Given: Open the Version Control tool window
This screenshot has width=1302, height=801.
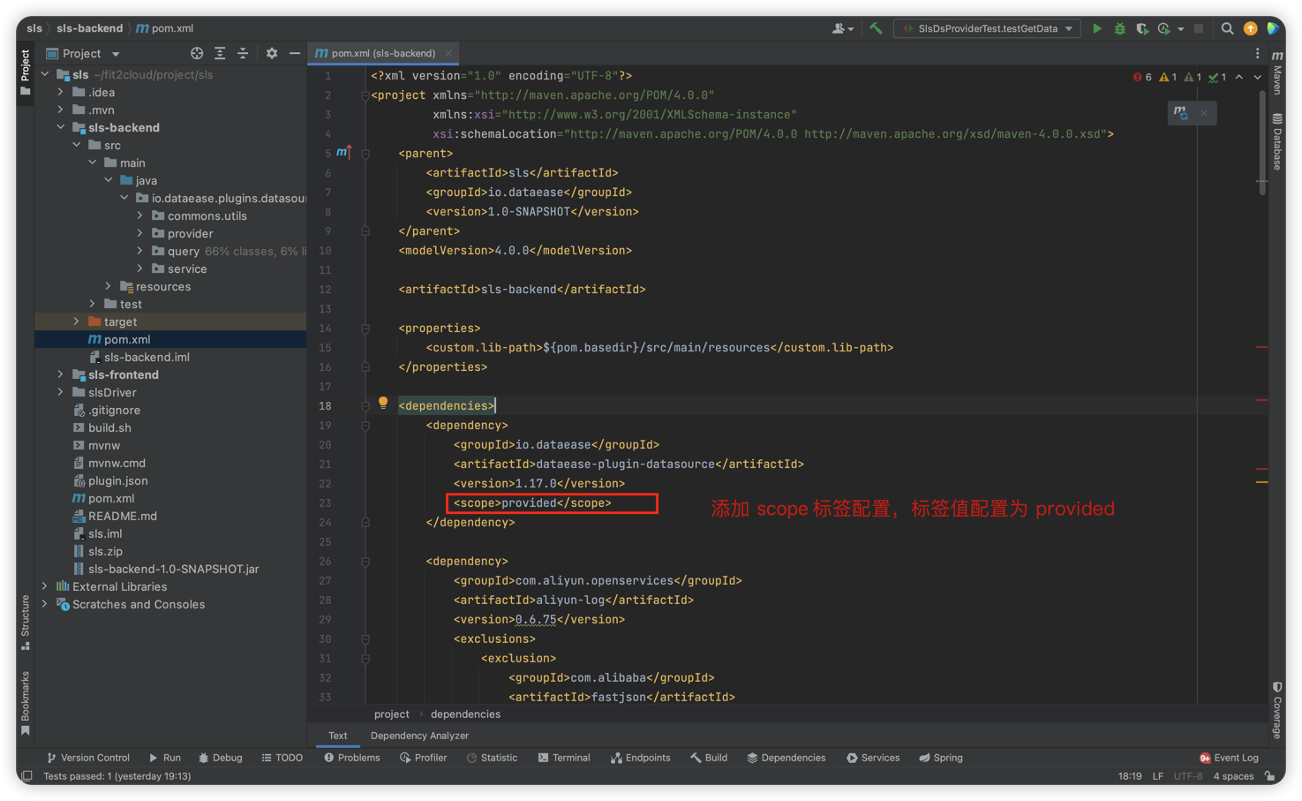Looking at the screenshot, I should coord(88,758).
